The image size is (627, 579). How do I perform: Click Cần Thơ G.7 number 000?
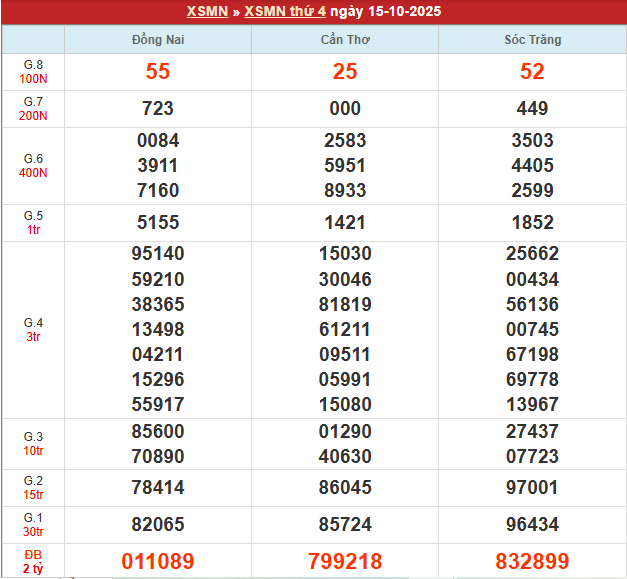[345, 109]
